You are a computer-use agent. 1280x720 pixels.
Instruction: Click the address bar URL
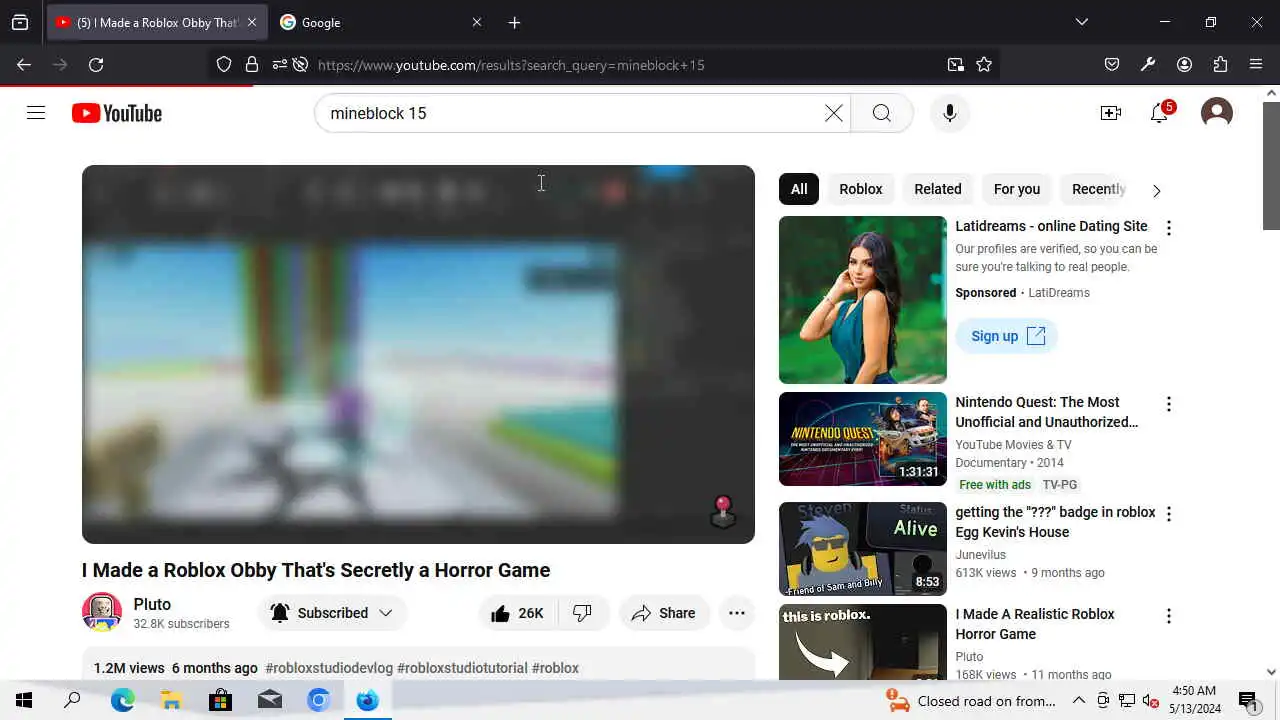511,65
